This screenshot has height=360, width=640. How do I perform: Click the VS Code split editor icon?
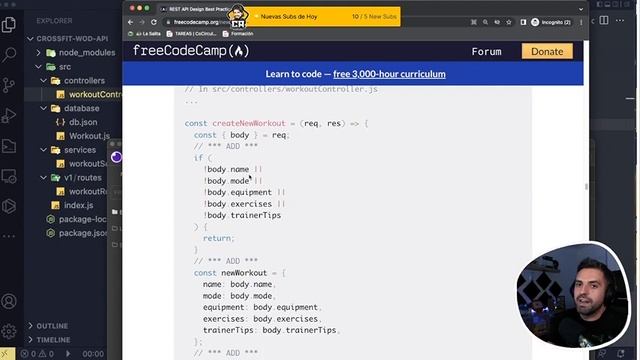604,20
